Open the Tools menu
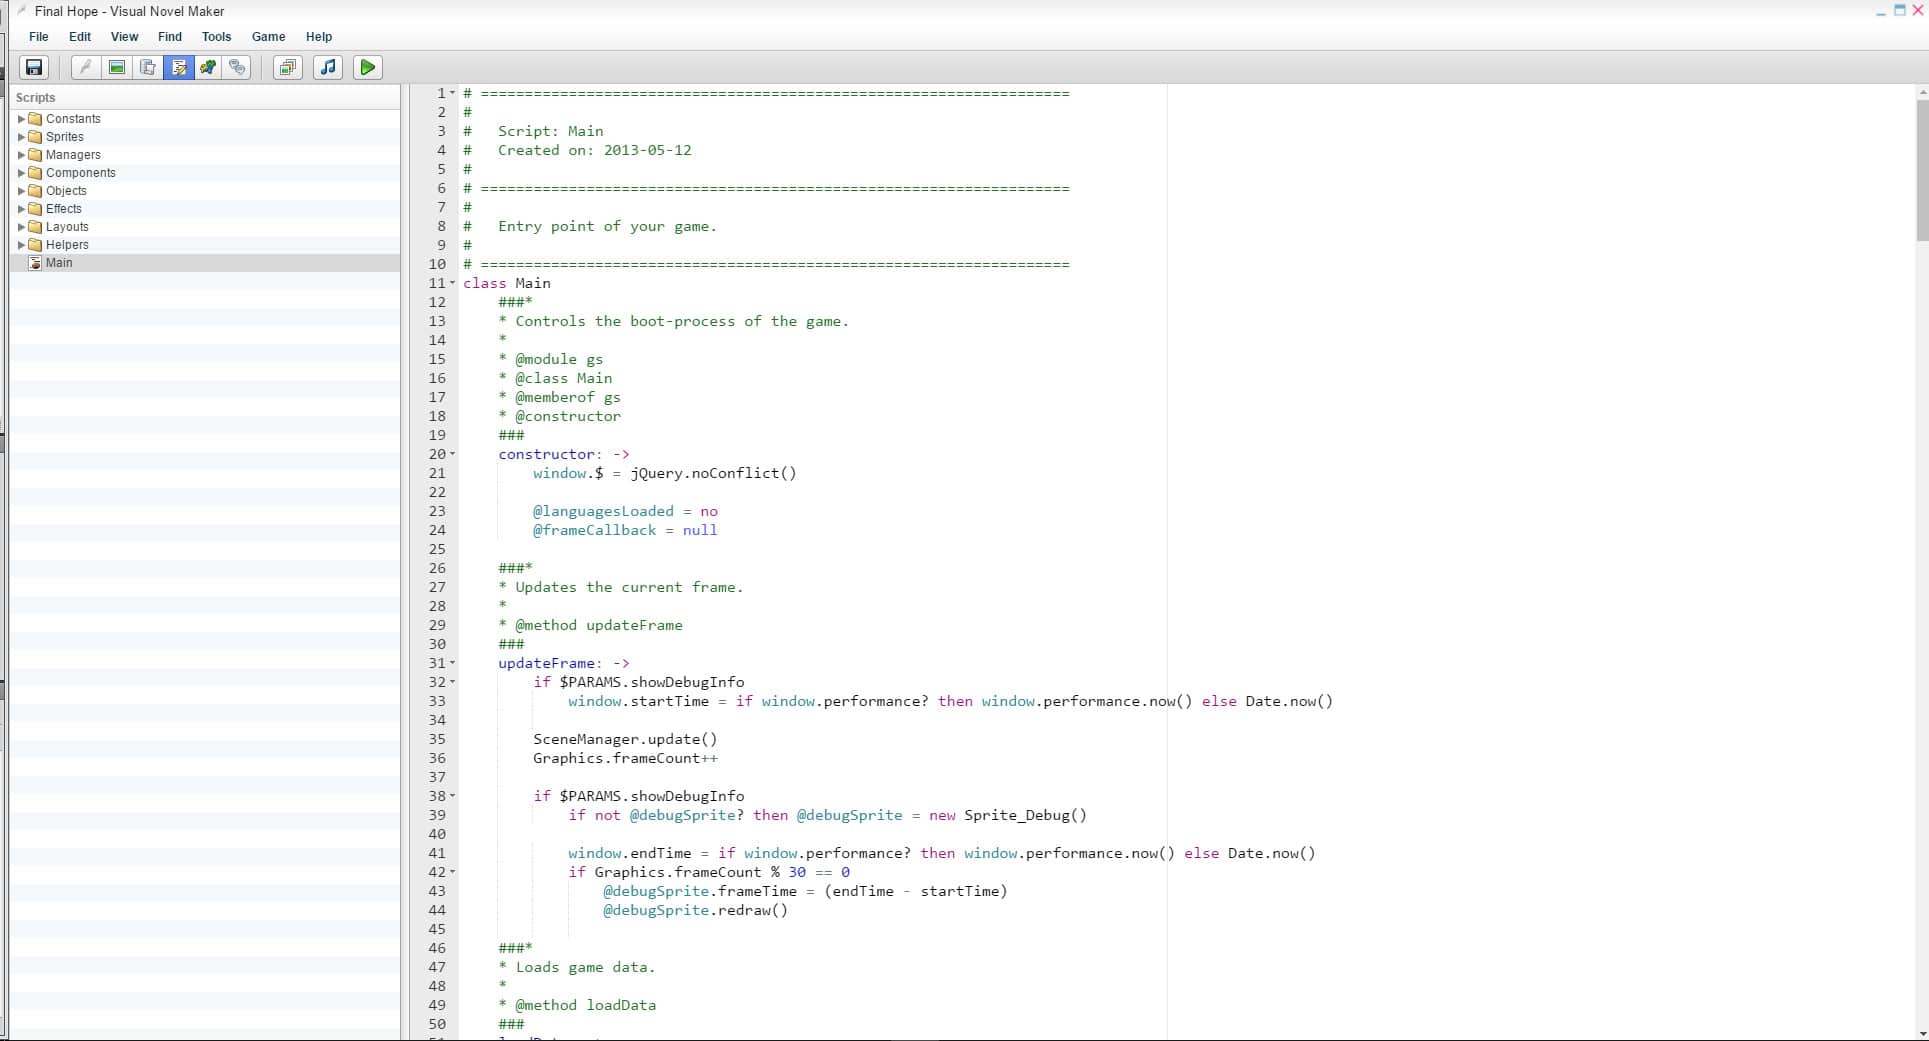1929x1041 pixels. pyautogui.click(x=216, y=36)
